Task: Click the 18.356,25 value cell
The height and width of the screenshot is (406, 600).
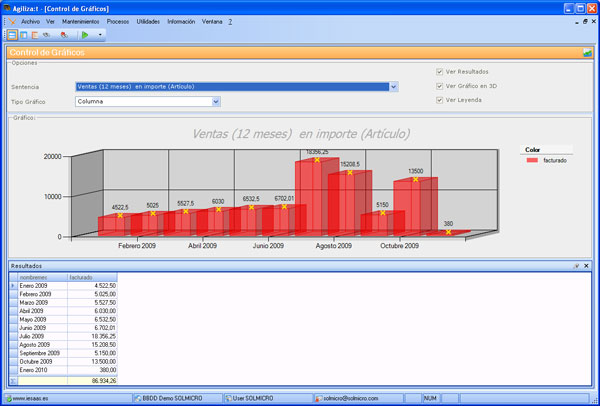Action: tap(93, 336)
